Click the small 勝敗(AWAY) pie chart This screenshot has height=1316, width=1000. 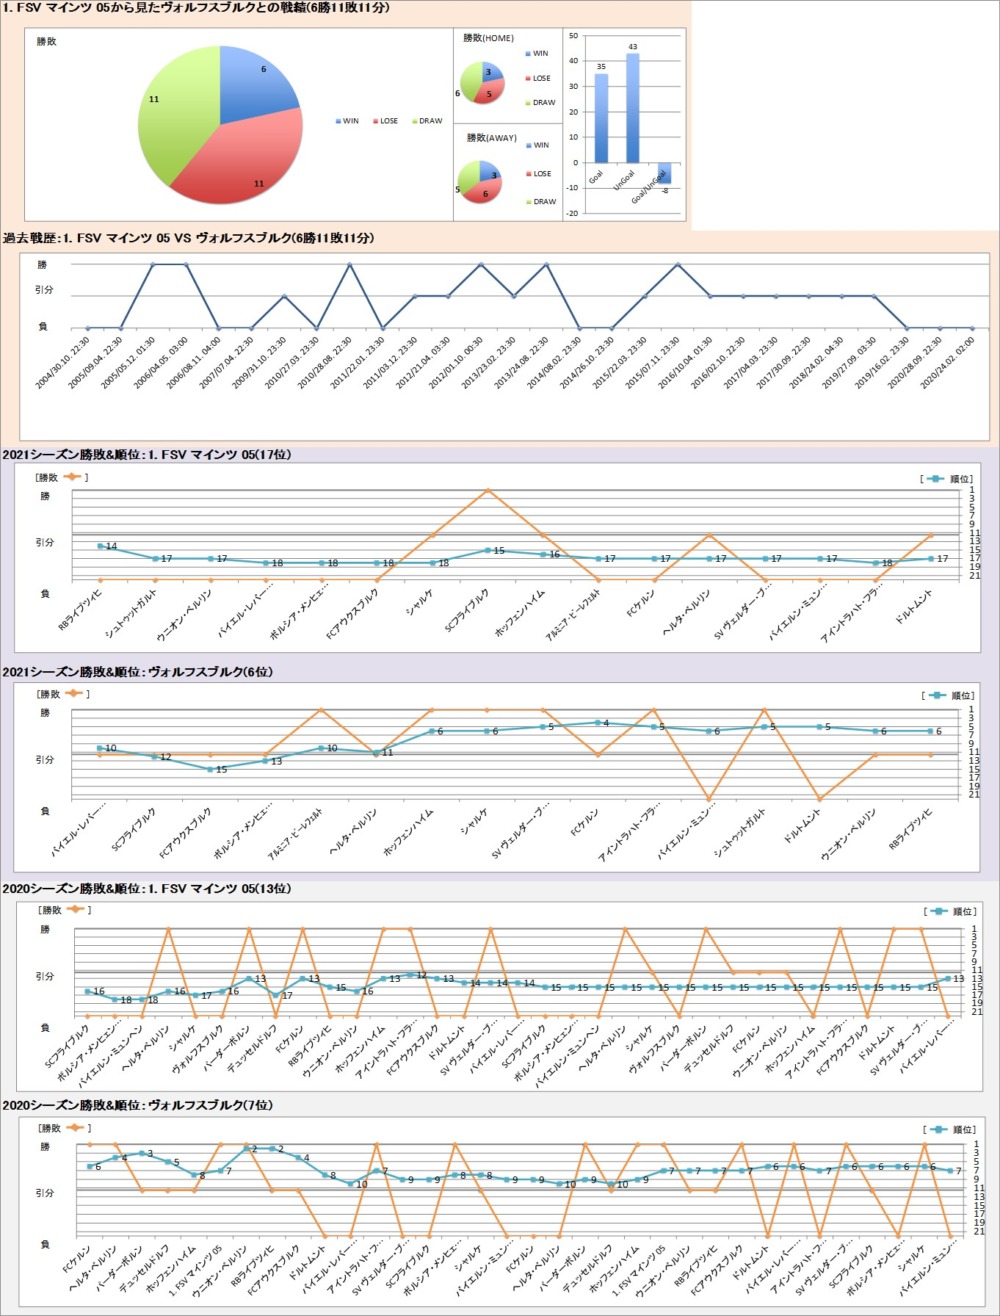coord(480,181)
